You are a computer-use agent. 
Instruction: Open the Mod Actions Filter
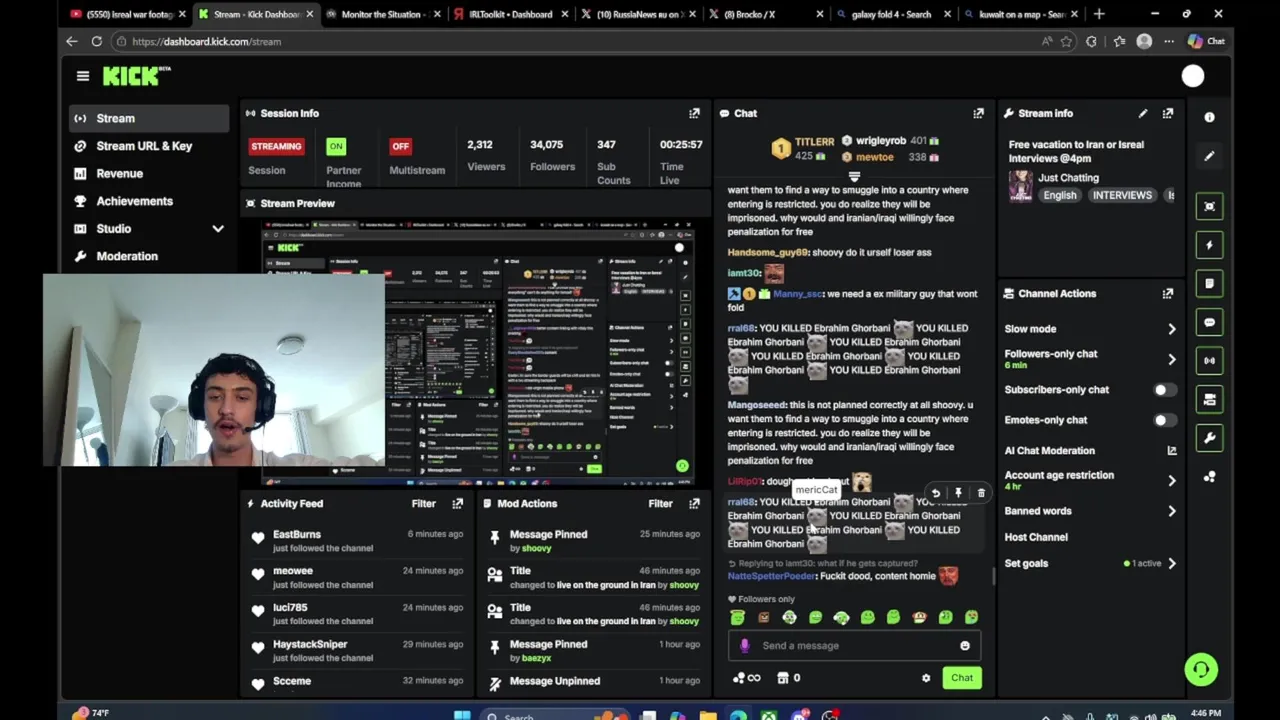point(660,504)
